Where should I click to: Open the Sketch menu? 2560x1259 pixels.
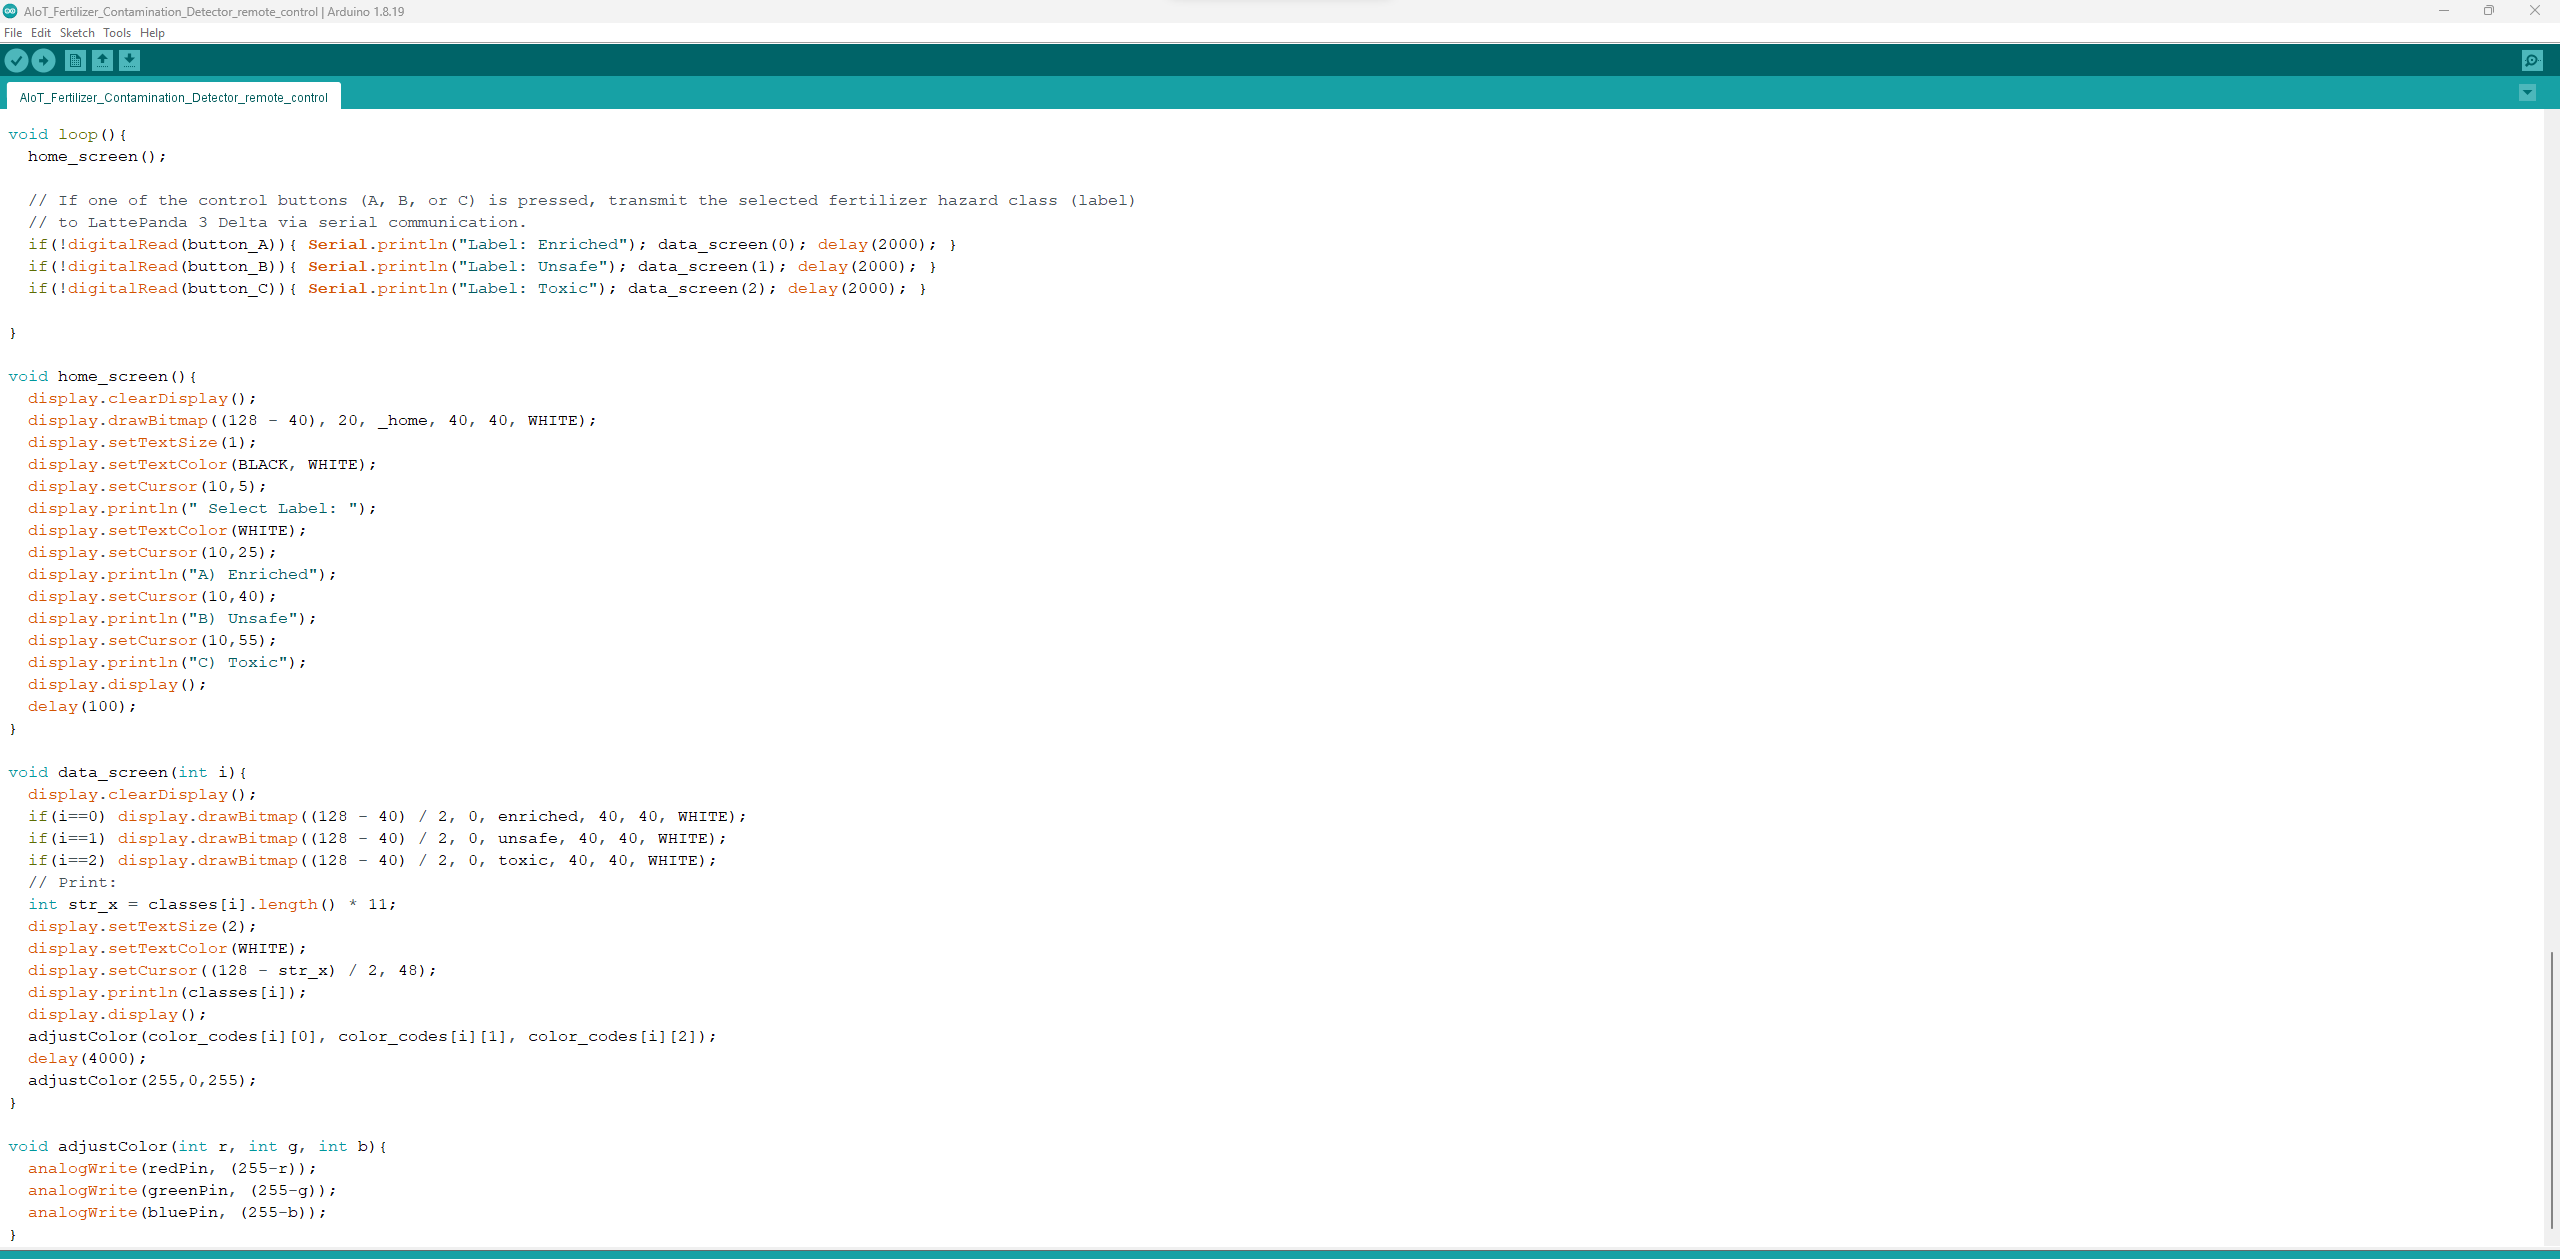(x=77, y=32)
